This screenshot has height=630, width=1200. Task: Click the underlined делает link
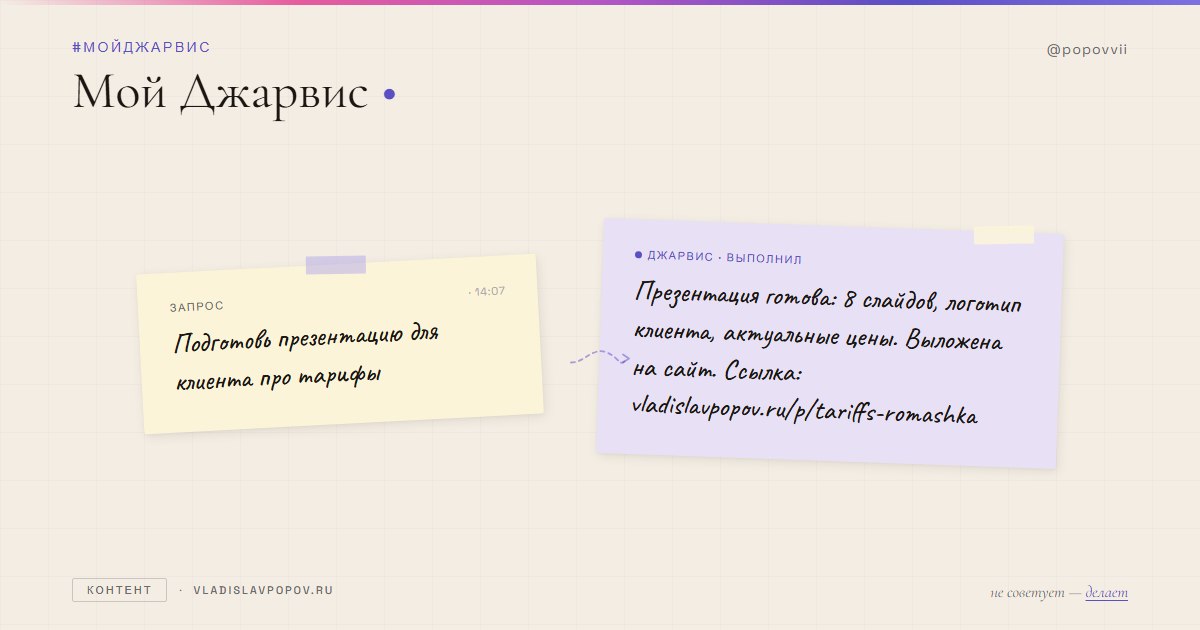pyautogui.click(x=1106, y=593)
